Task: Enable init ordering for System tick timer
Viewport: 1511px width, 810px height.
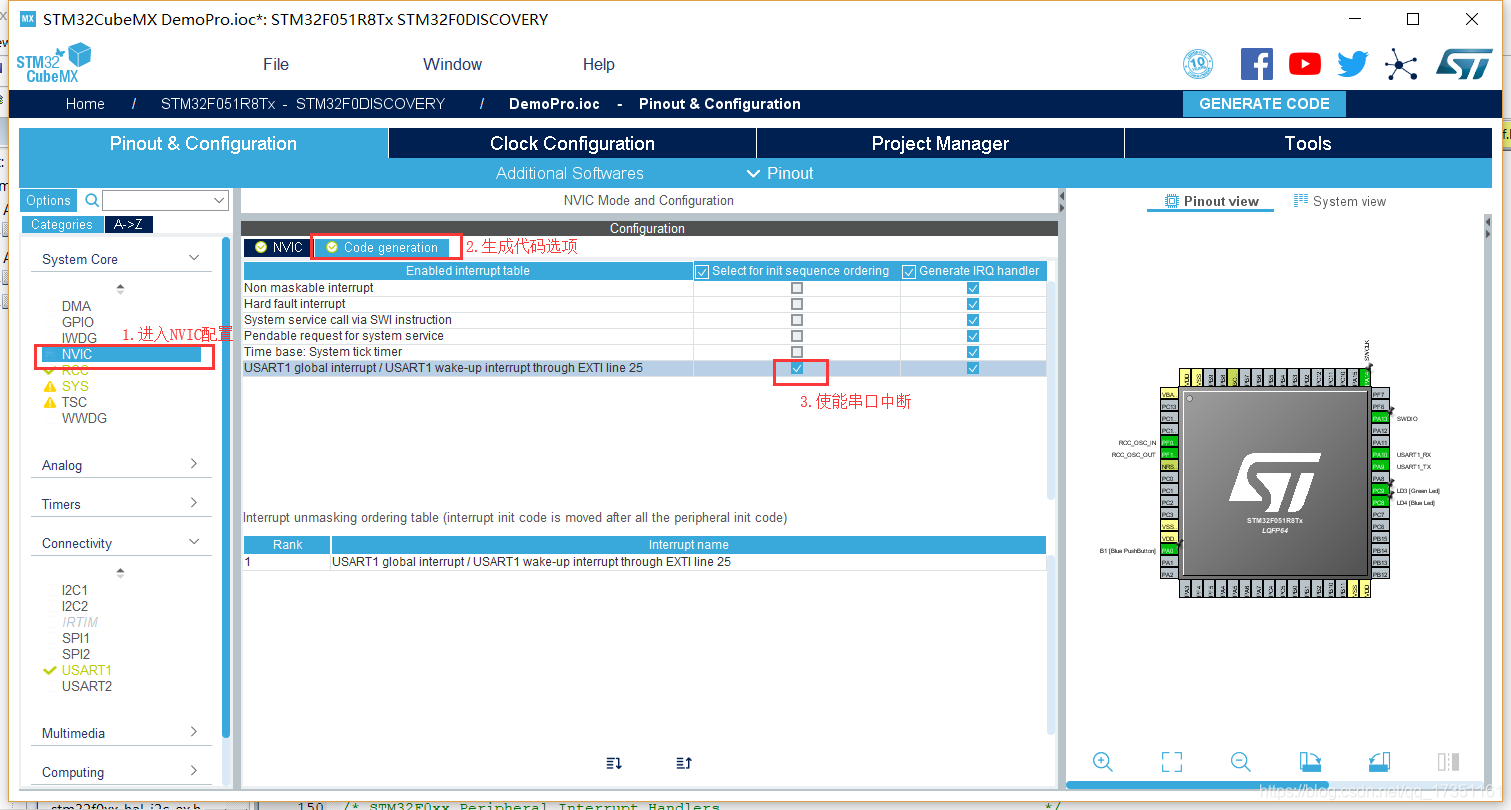Action: pos(797,352)
